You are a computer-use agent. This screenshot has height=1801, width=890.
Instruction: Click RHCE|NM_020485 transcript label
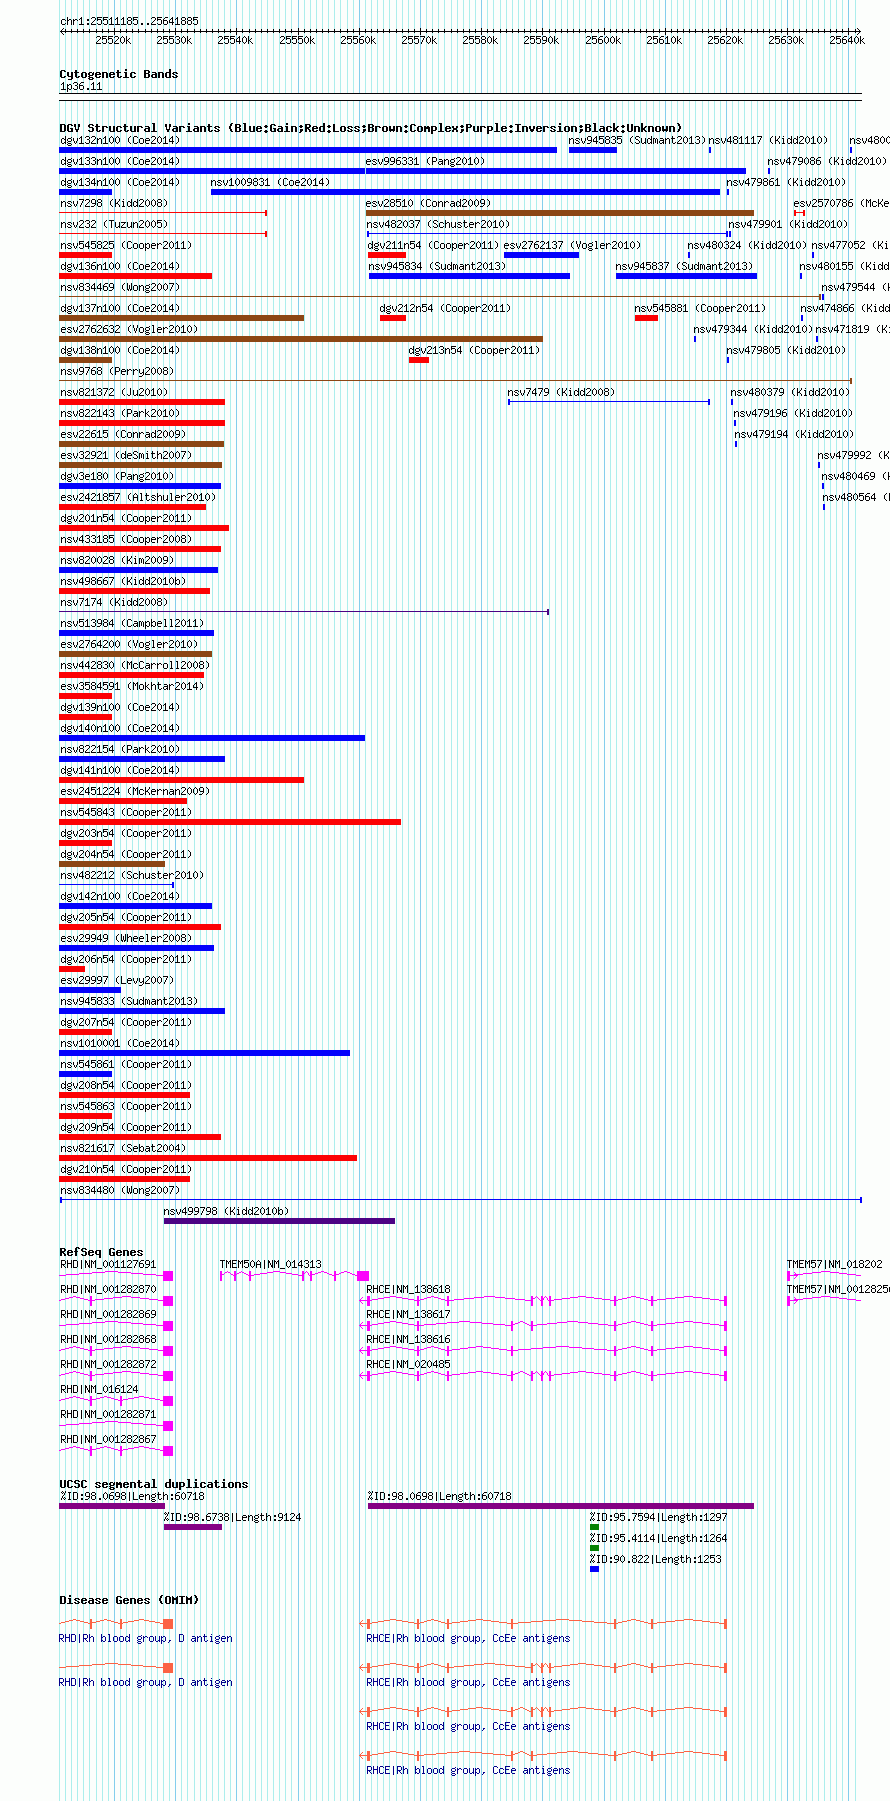coord(408,1364)
